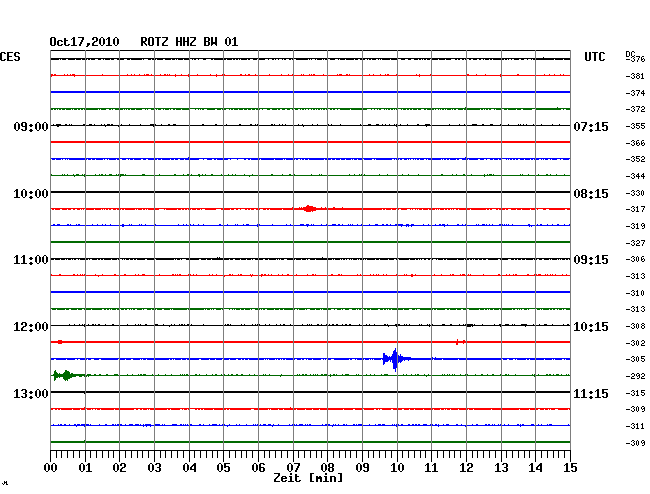Select the "13:00" local time label
The height and width of the screenshot is (494, 650).
pyautogui.click(x=31, y=393)
